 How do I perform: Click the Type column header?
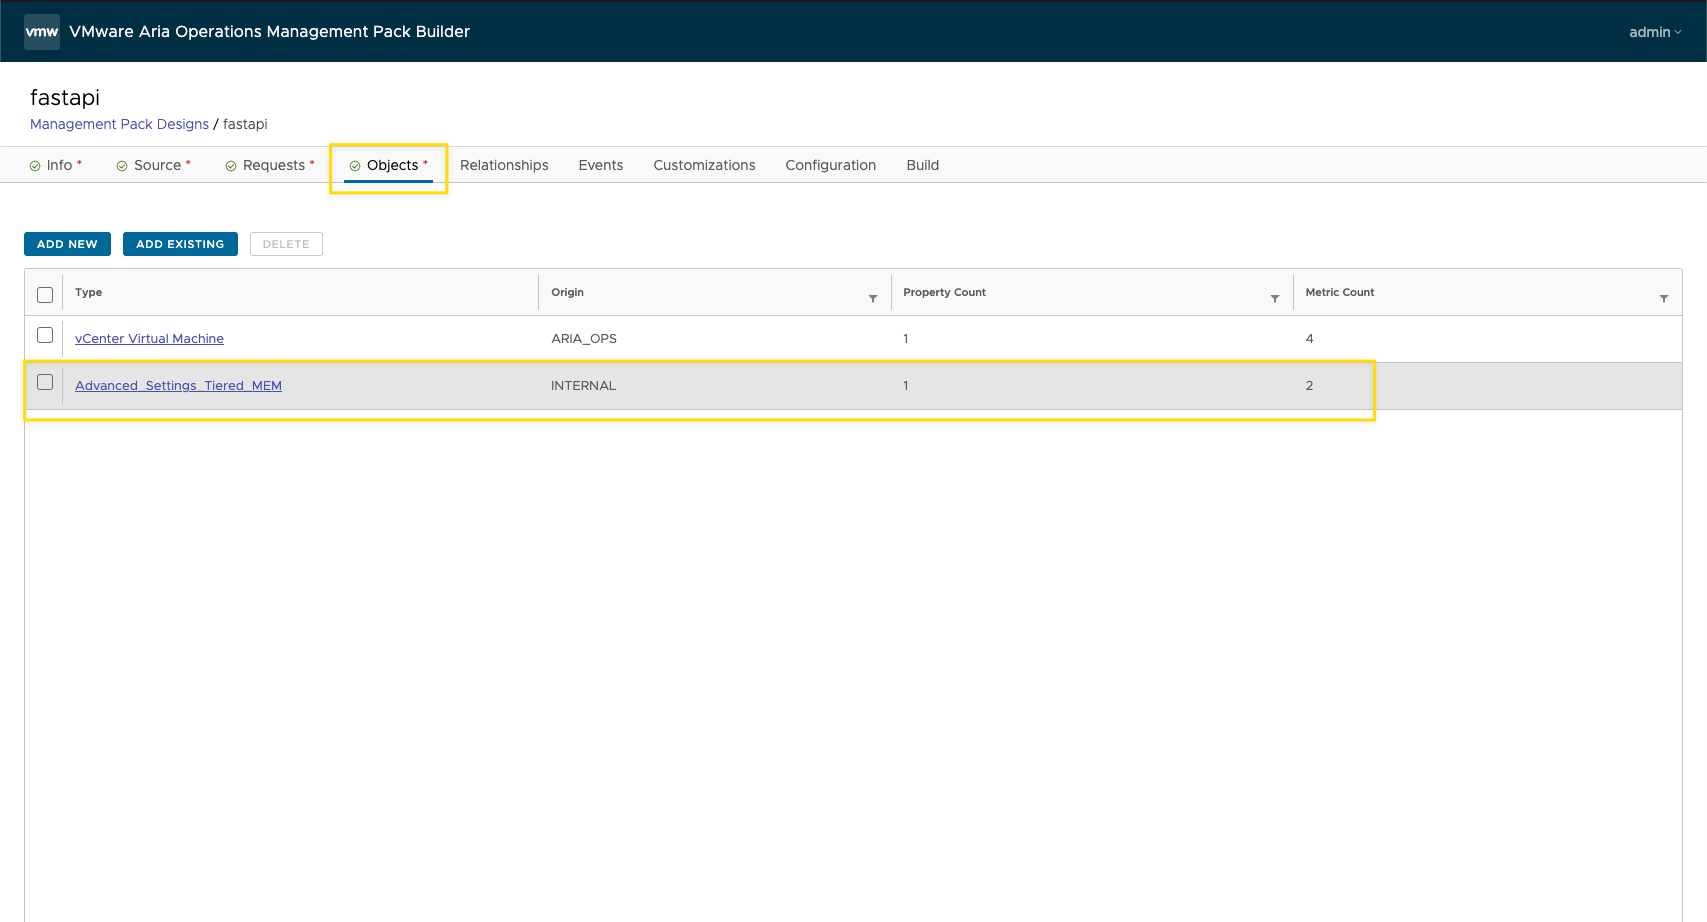coord(89,292)
